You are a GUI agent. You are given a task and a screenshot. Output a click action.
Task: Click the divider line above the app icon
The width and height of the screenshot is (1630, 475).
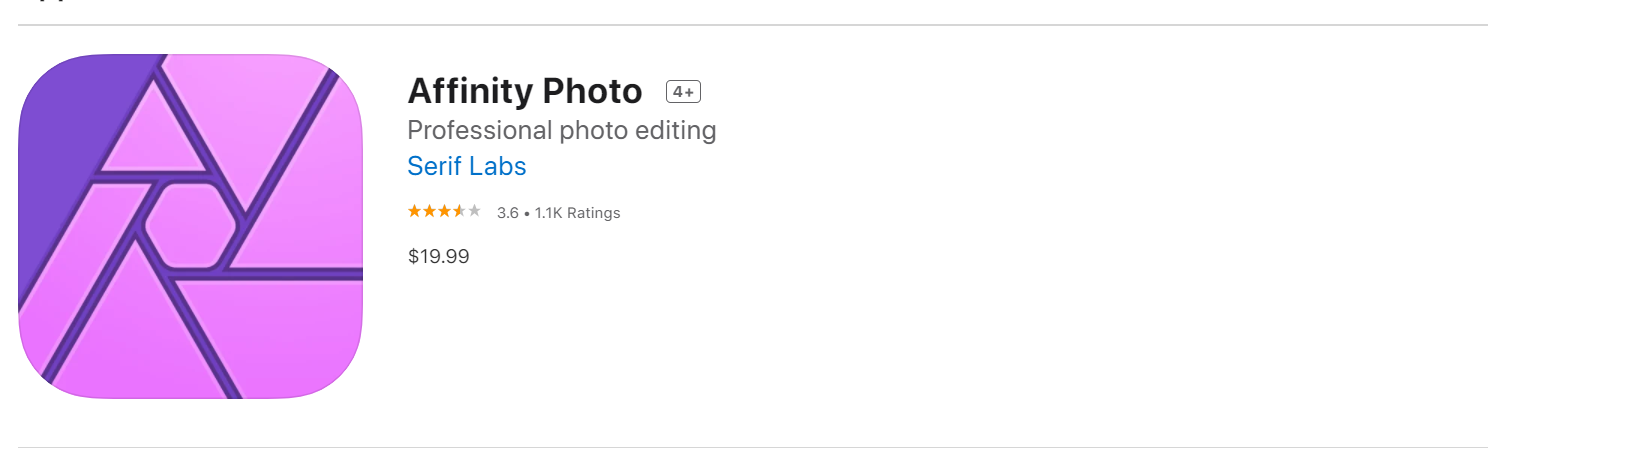pyautogui.click(x=752, y=25)
